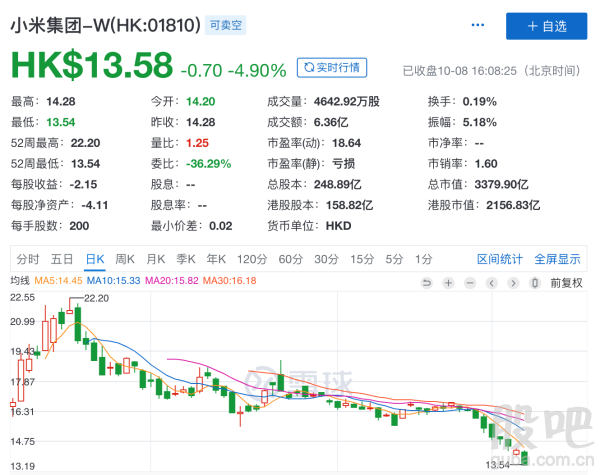Screen dimensions: 600x475
Task: Select the 季K chart tab
Action: tap(186, 259)
